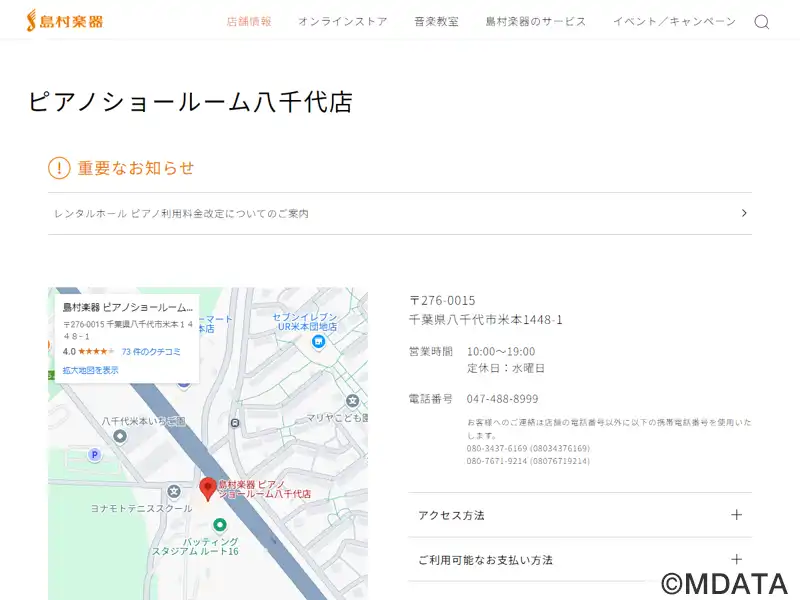Screen dimensions: 800x600
Task: Click the 4.0 star rating on map card
Action: tap(88, 352)
